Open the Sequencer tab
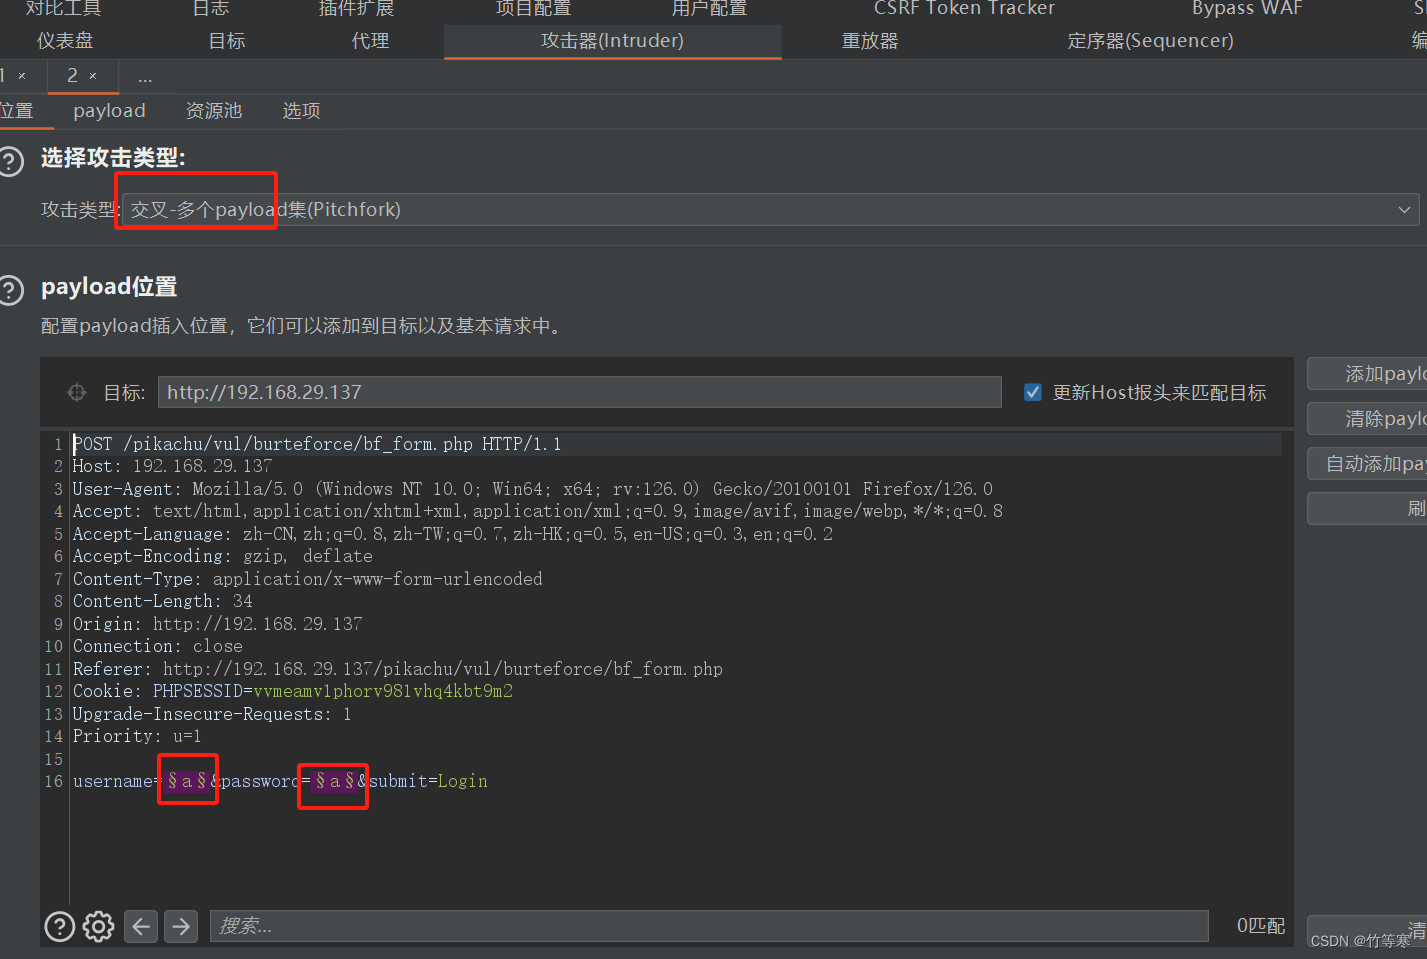Screen dimensions: 1427x959 tap(1150, 41)
